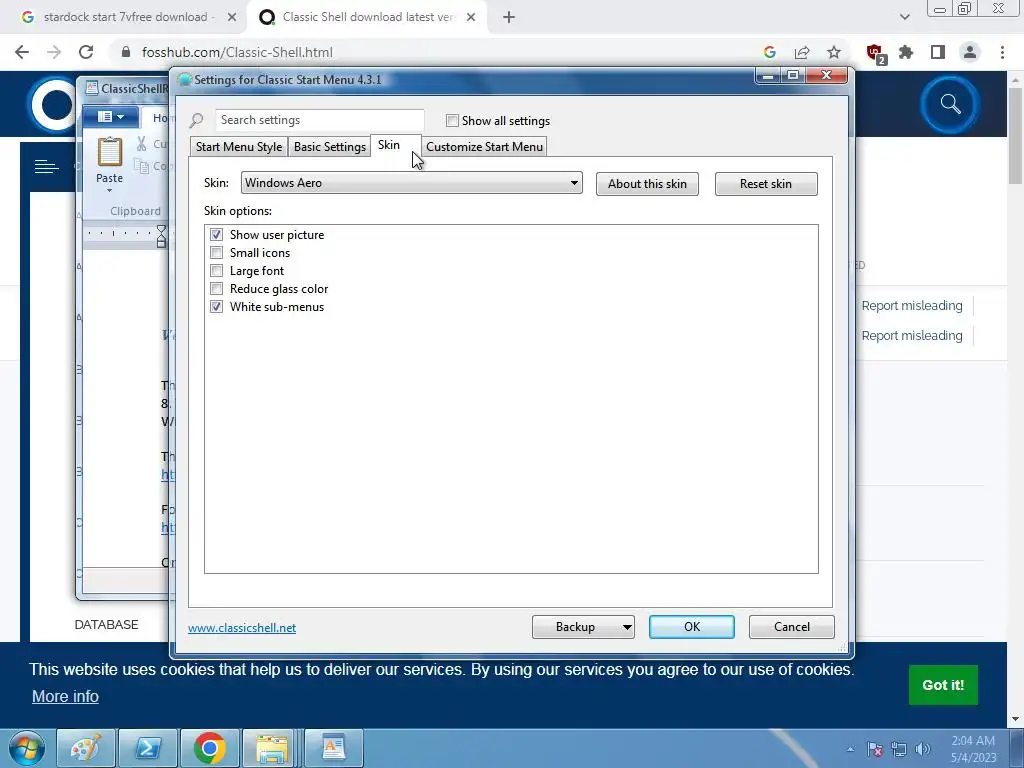Click the Chrome address bar URL

237,52
